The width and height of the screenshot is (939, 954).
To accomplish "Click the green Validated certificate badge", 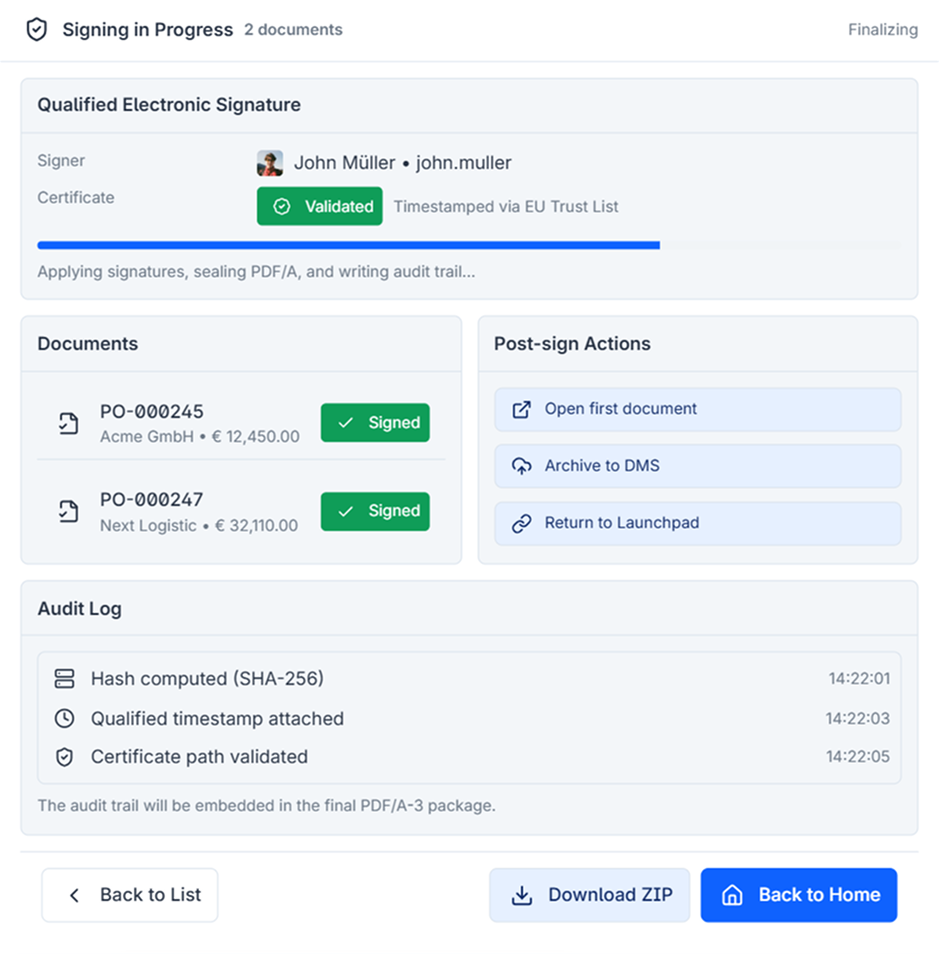I will click(319, 206).
